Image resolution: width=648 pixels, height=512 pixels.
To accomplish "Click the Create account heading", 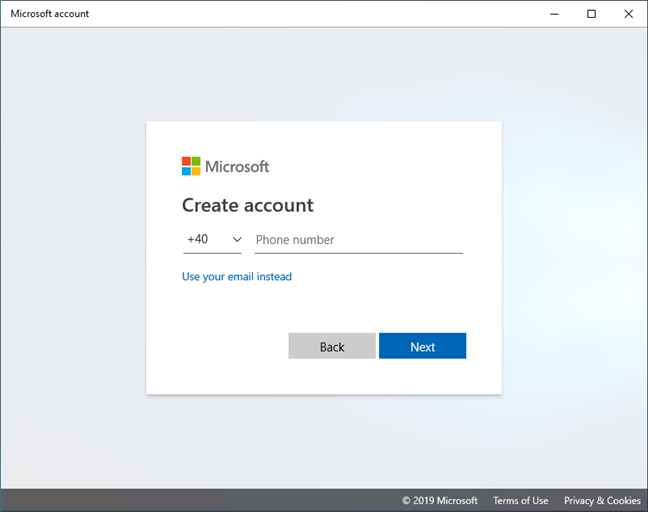I will point(248,205).
